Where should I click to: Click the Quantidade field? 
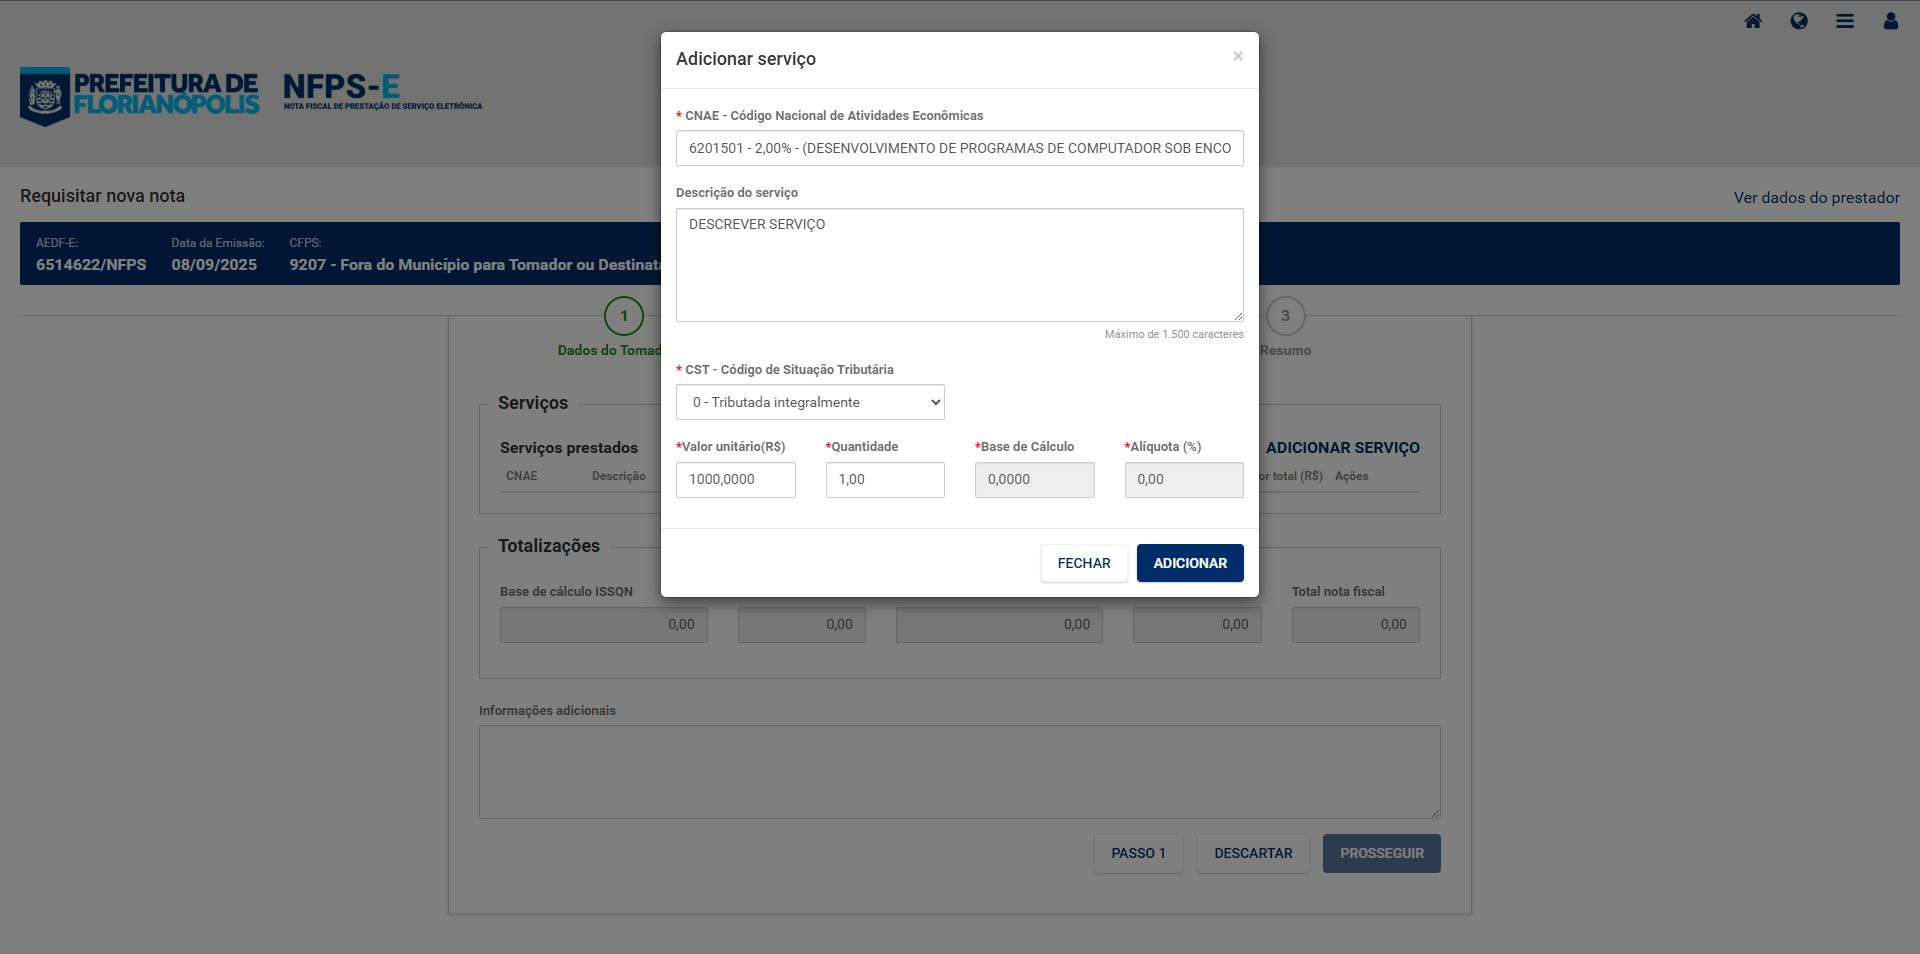click(x=884, y=480)
